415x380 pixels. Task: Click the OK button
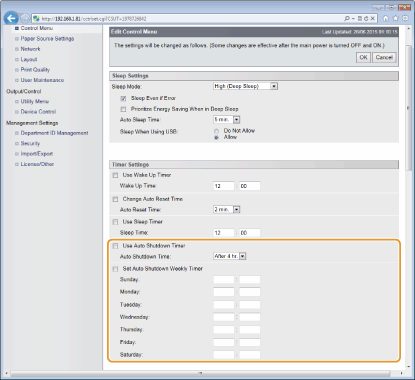point(363,57)
